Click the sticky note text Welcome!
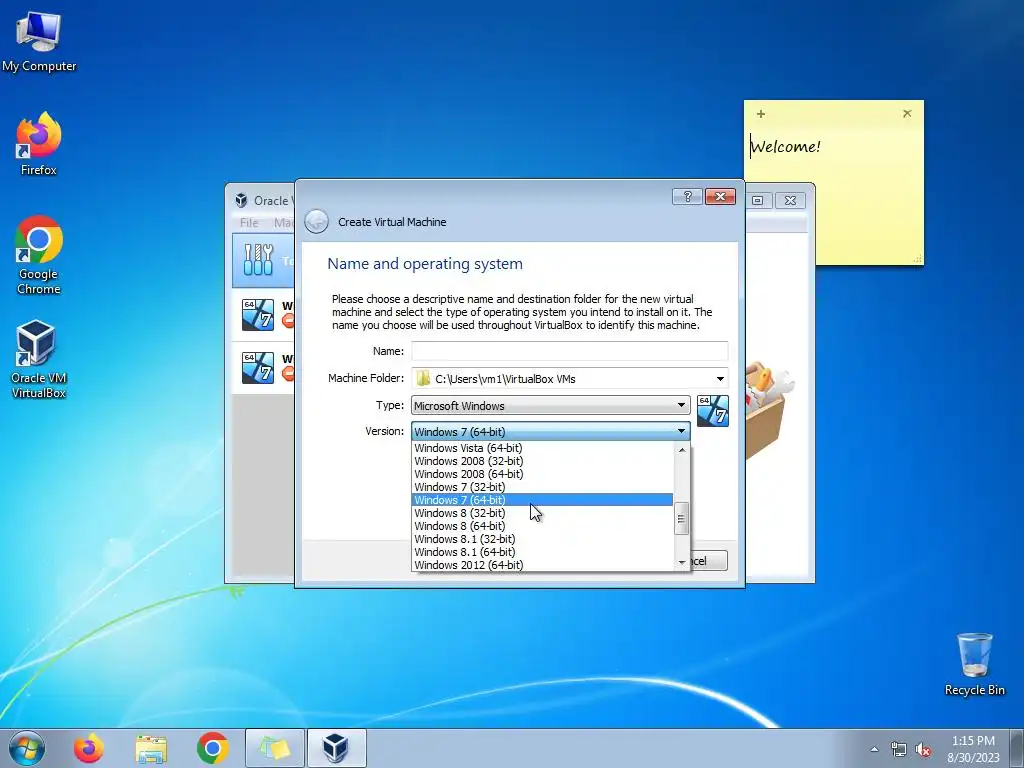This screenshot has width=1024, height=768. pyautogui.click(x=785, y=146)
